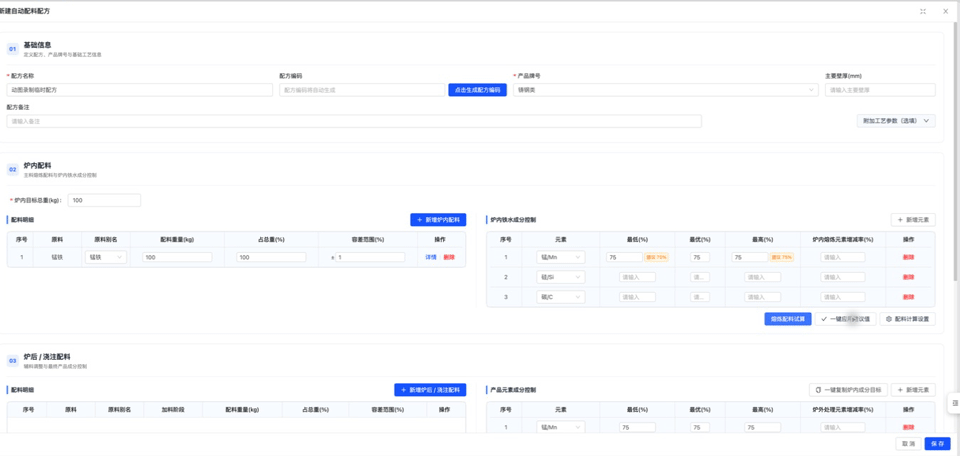
Task: Open 原料别名 dropdown for 锰铁 row
Action: pyautogui.click(x=106, y=258)
